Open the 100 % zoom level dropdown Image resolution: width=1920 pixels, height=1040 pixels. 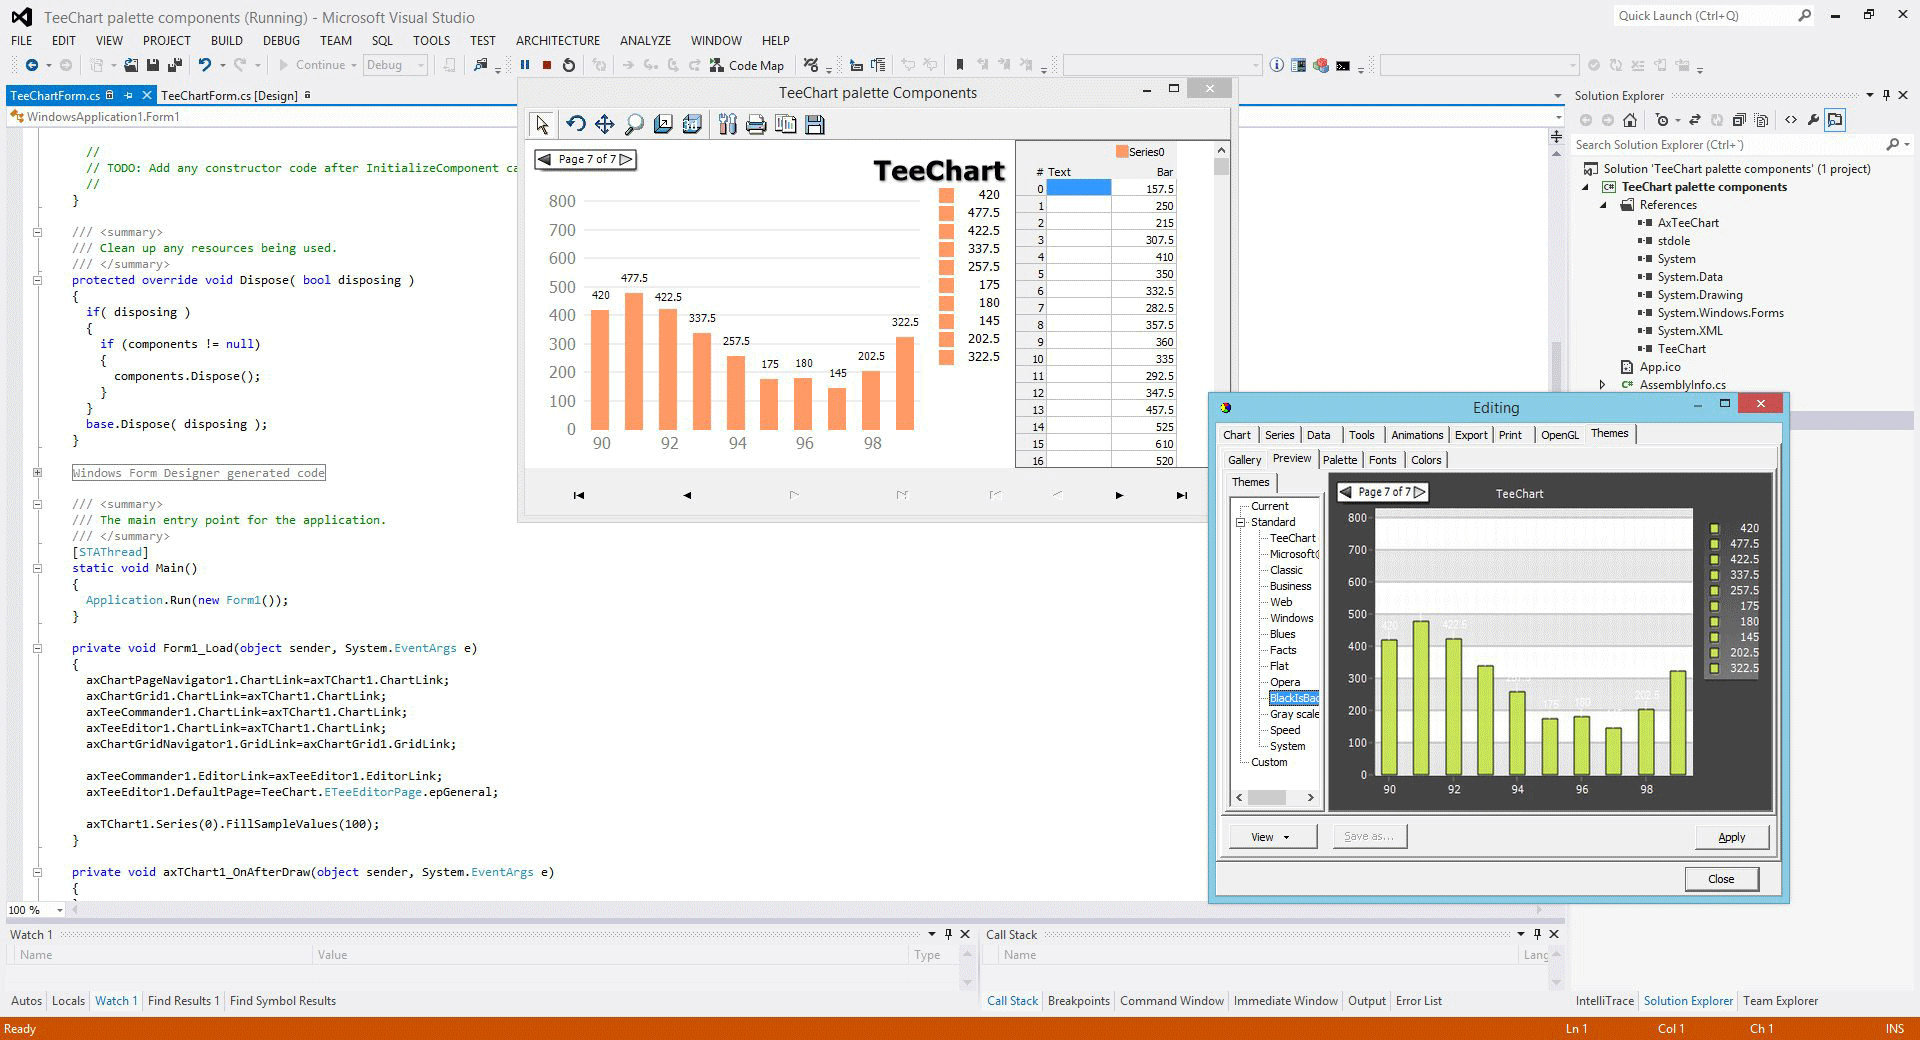60,910
